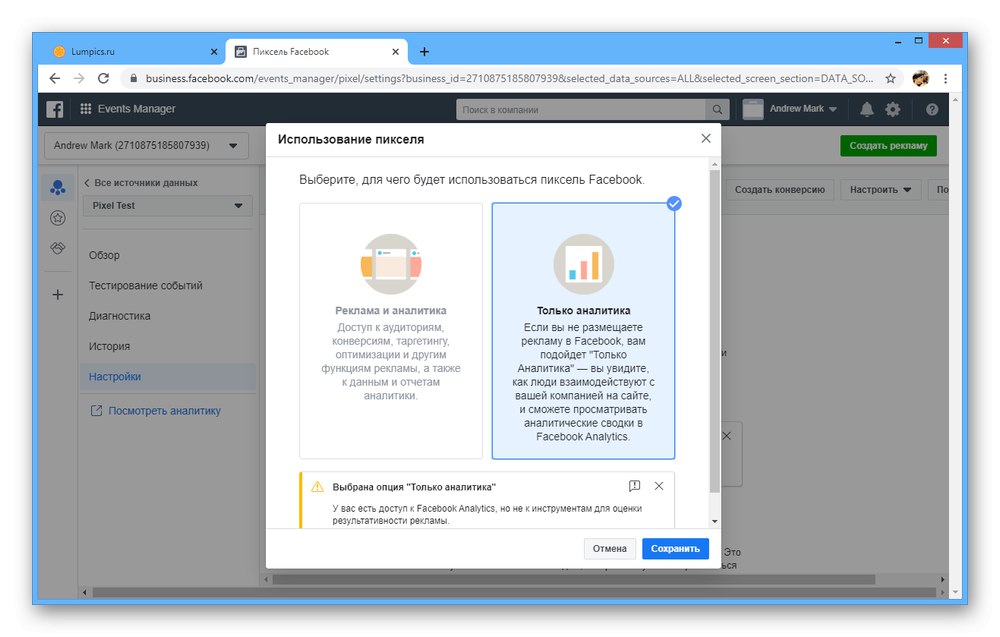The width and height of the screenshot is (1000, 637).
Task: Click the yellow warning triangle icon
Action: 317,487
